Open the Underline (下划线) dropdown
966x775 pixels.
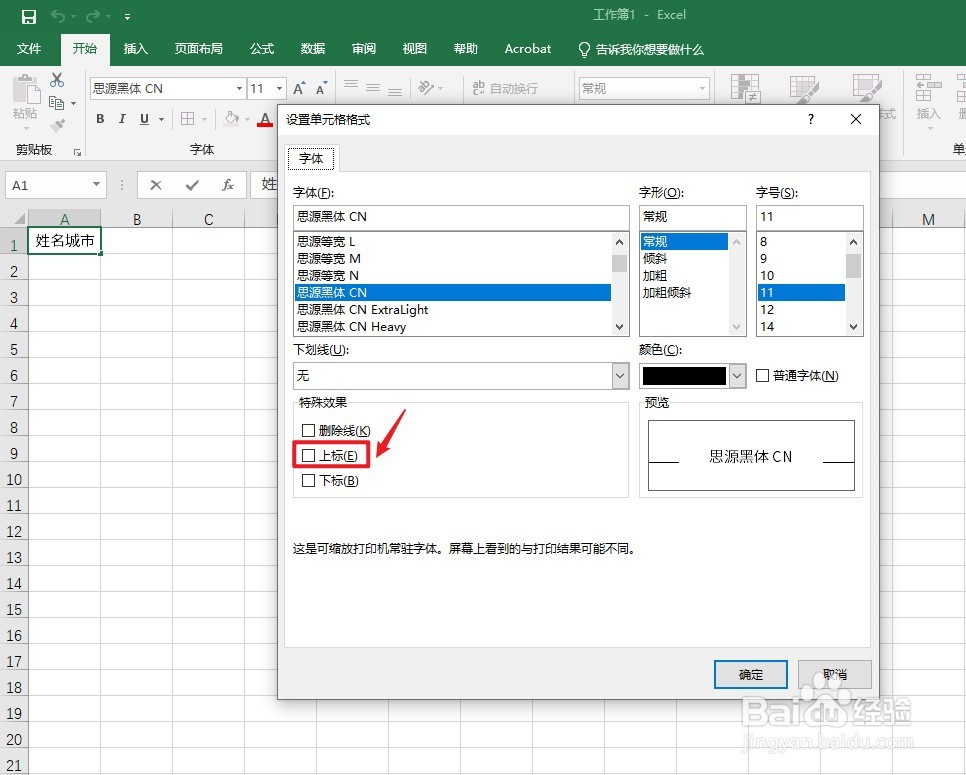click(620, 375)
